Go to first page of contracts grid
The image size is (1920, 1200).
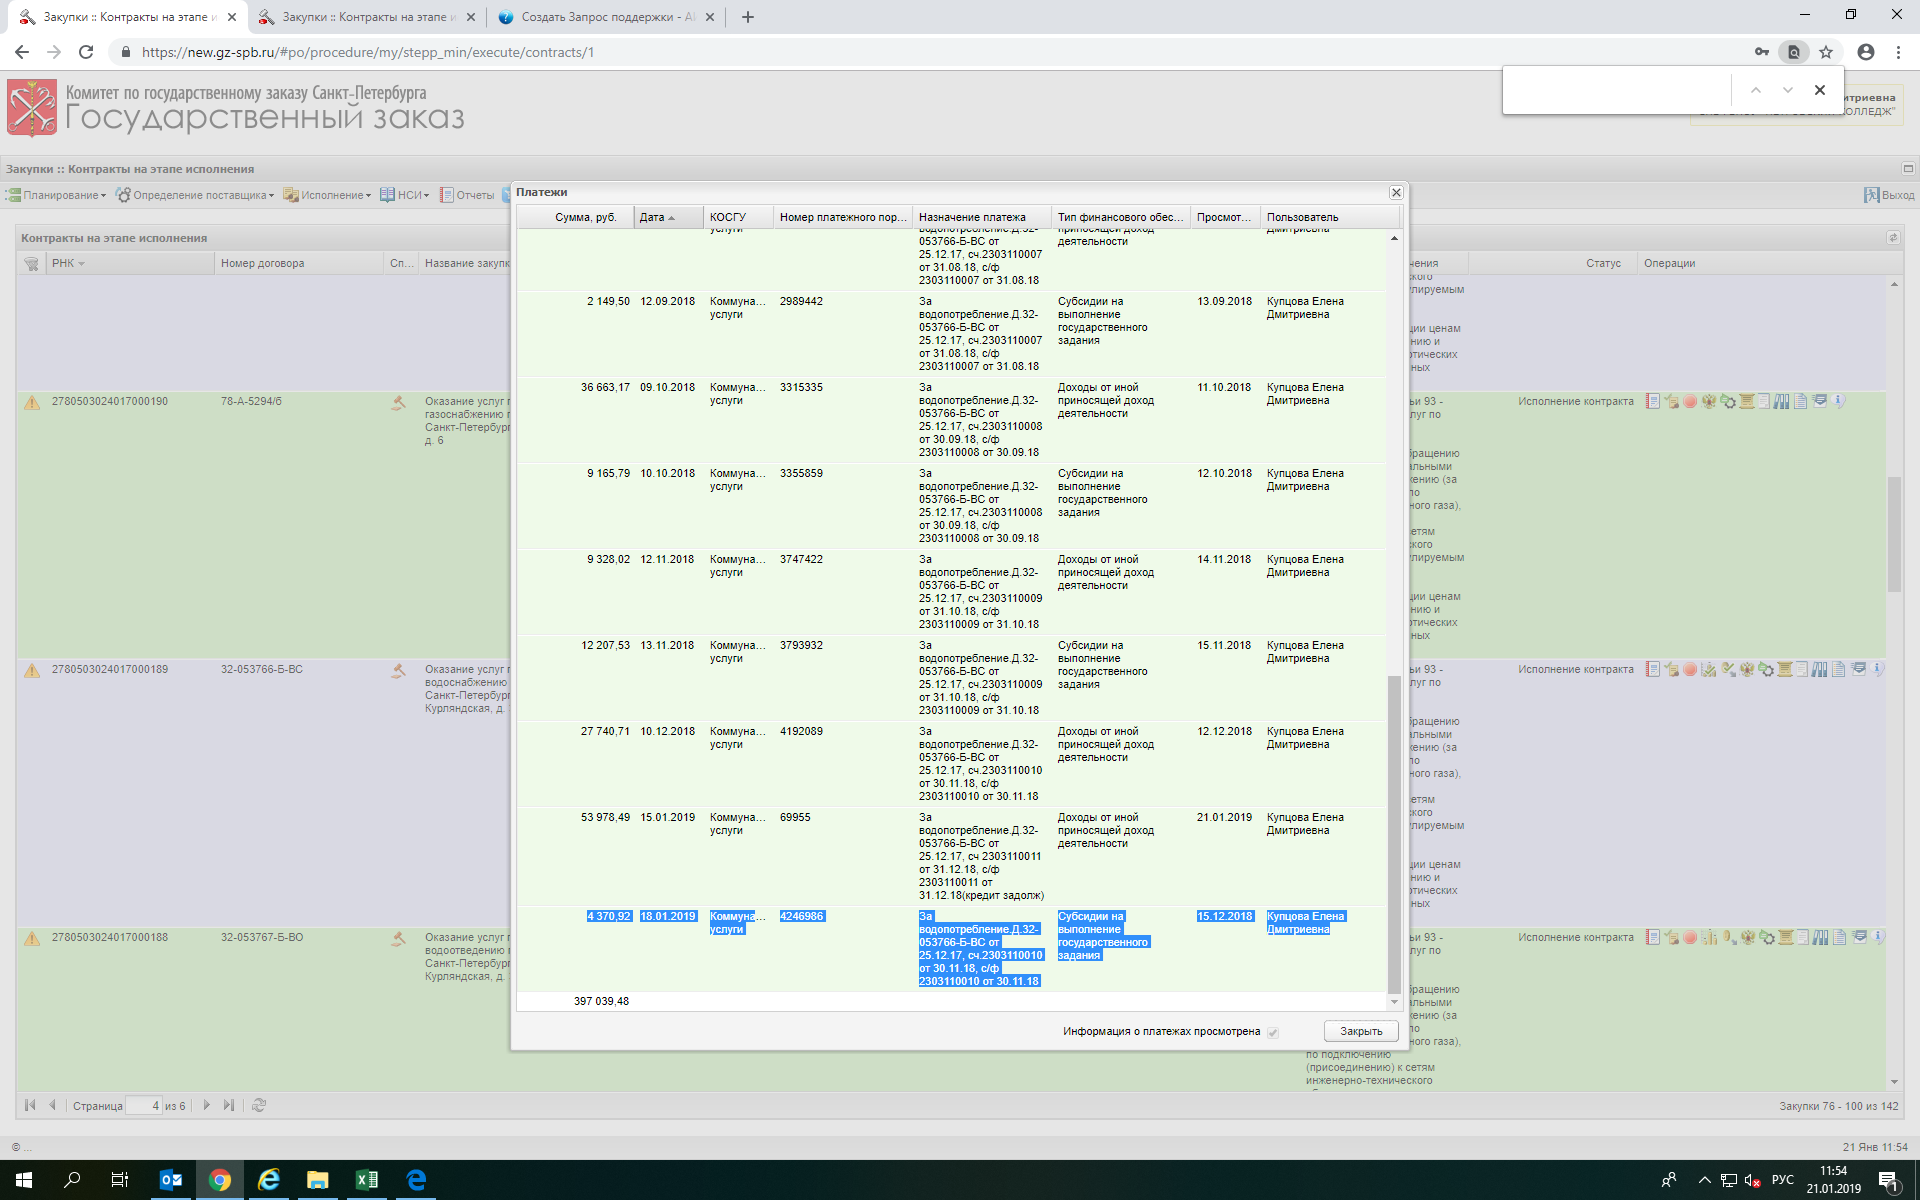(30, 1105)
